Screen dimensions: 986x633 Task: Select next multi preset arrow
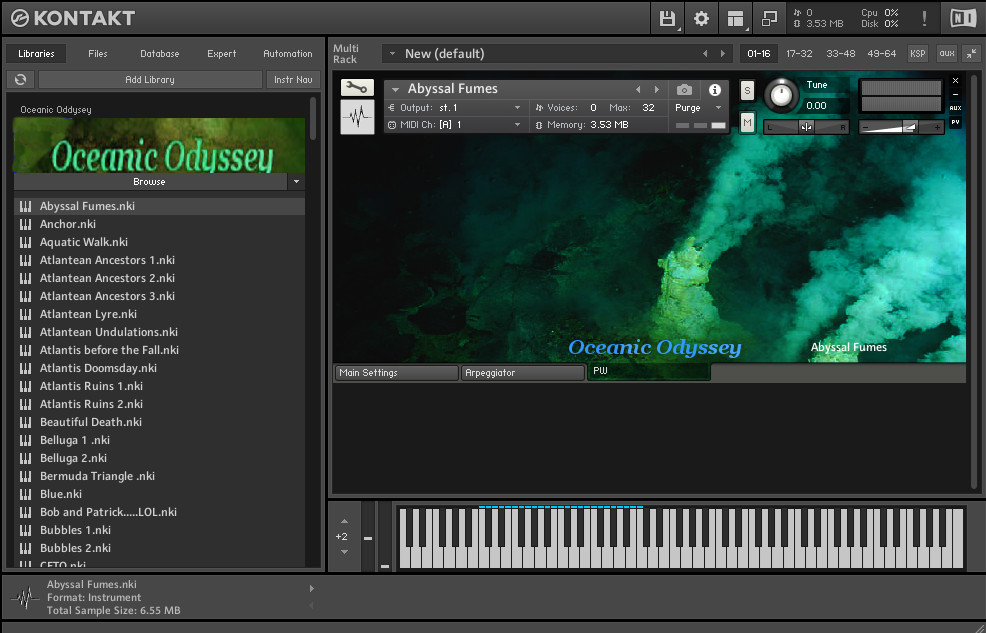pos(723,54)
